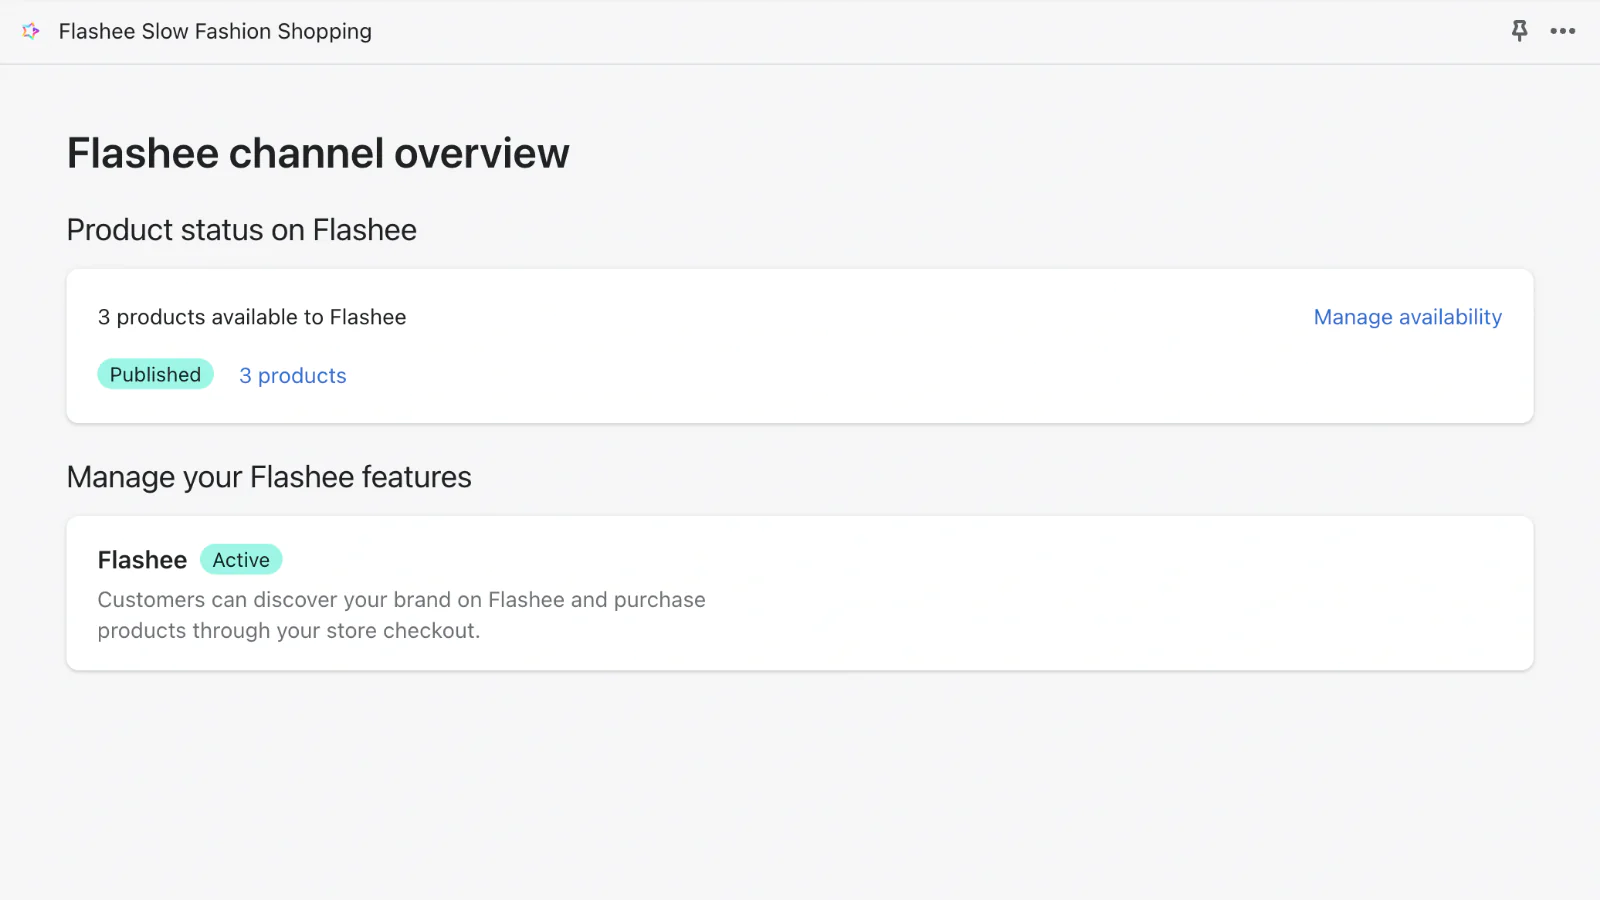Pin the Flashee app

pyautogui.click(x=1519, y=31)
